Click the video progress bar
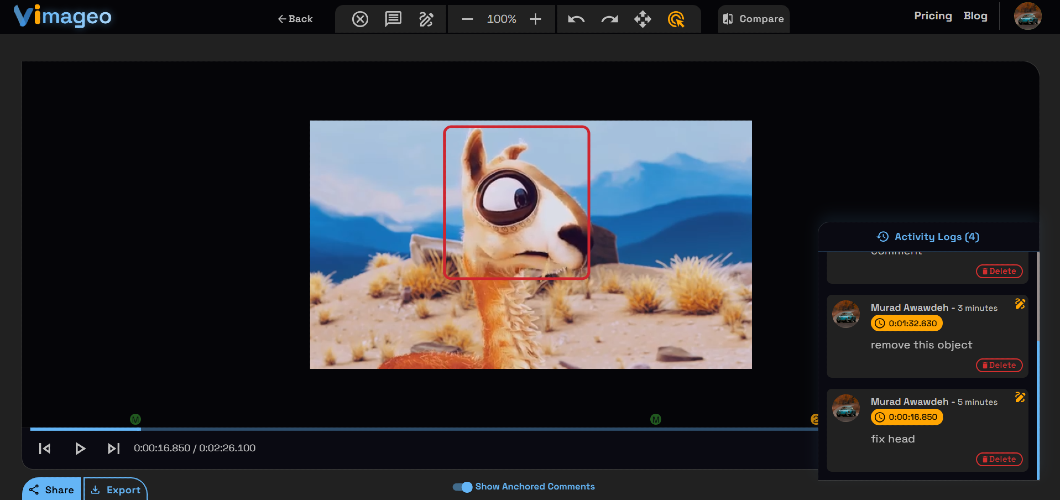Viewport: 1060px width, 500px height. click(x=424, y=429)
